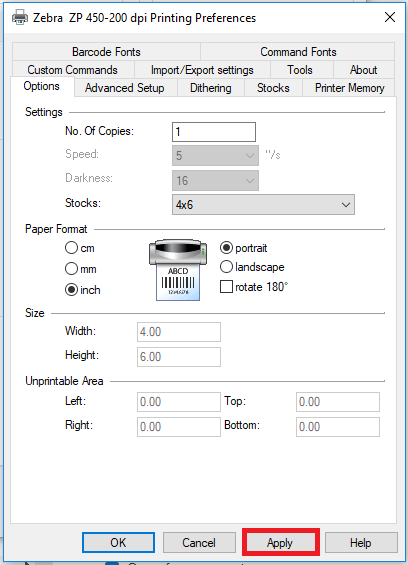
Task: Switch to the Barcode Fonts tab
Action: 106,52
